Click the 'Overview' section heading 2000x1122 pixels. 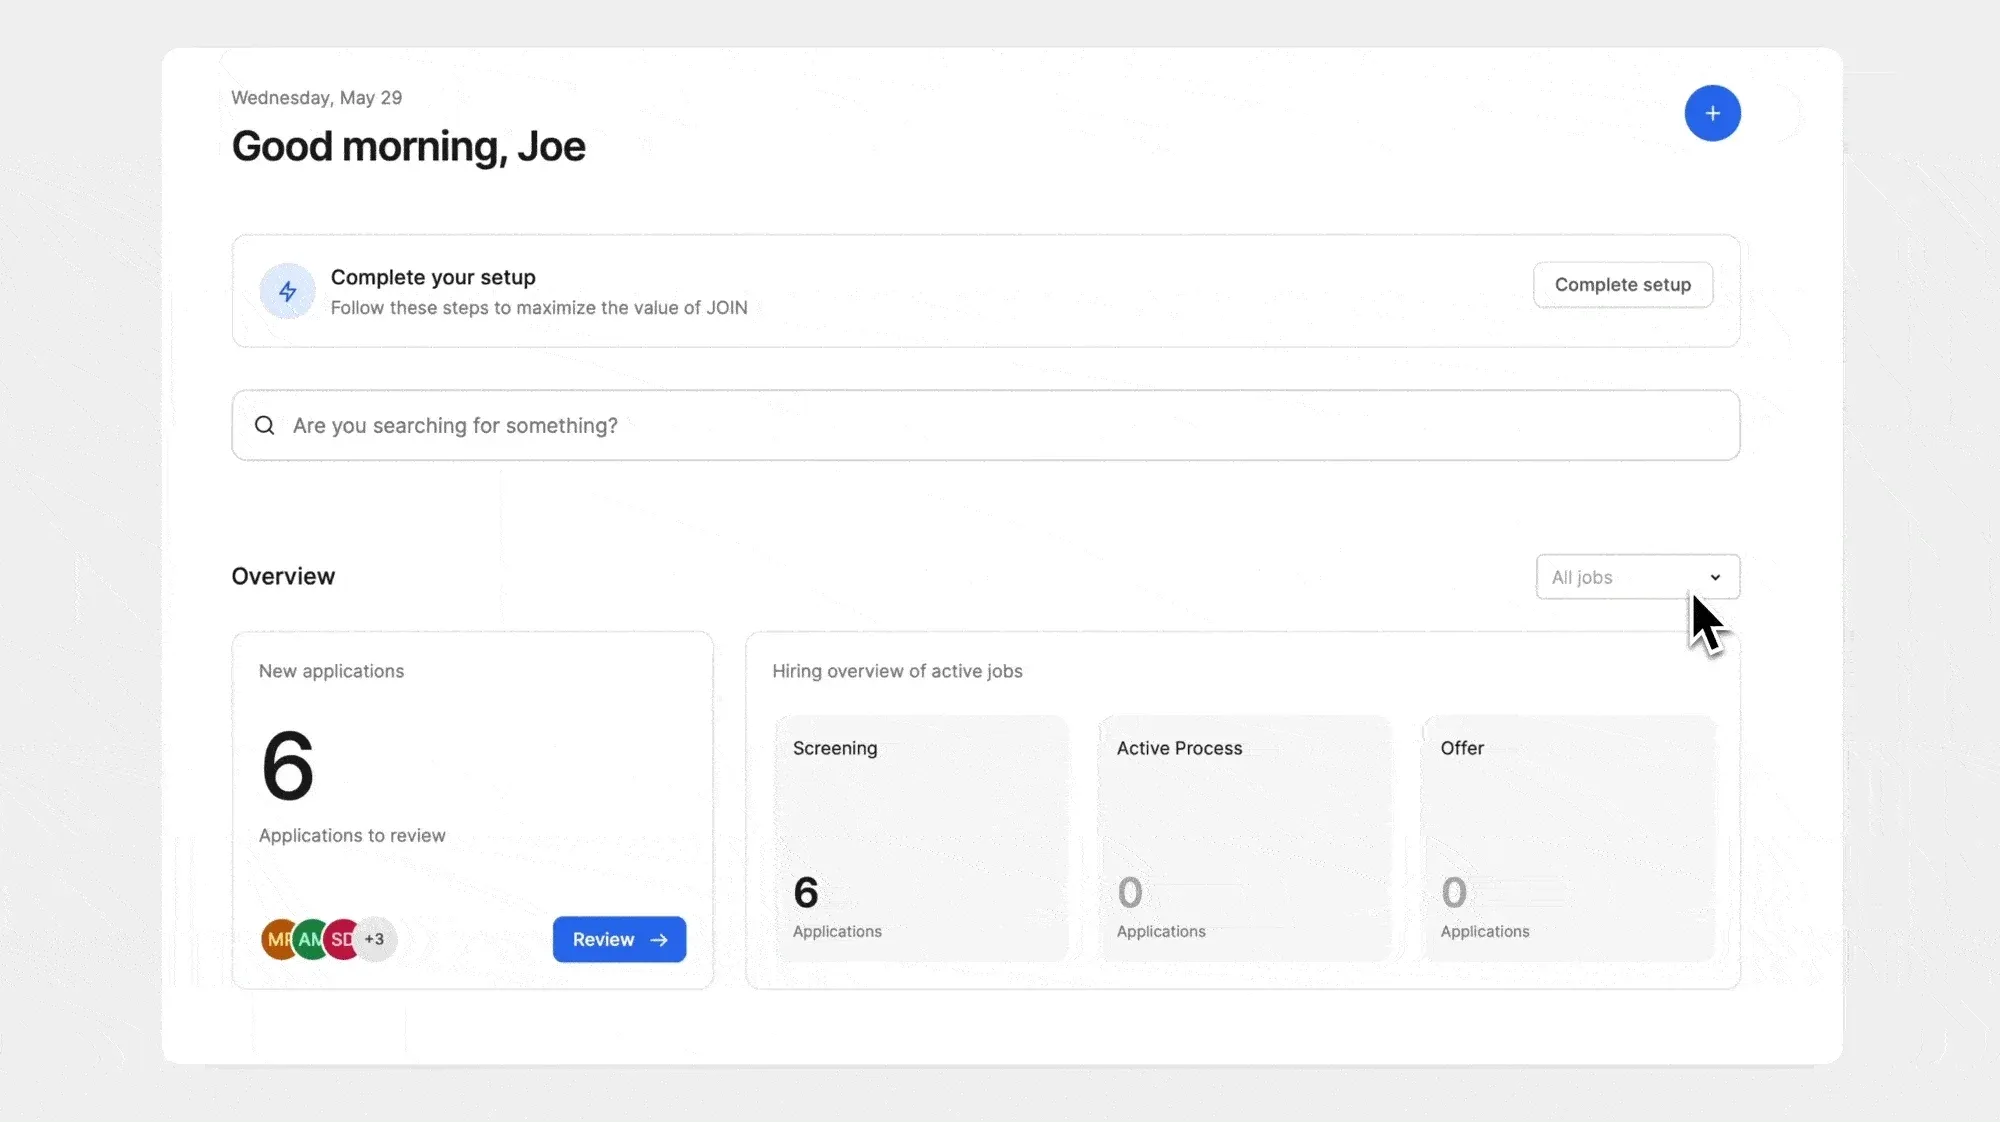coord(283,576)
